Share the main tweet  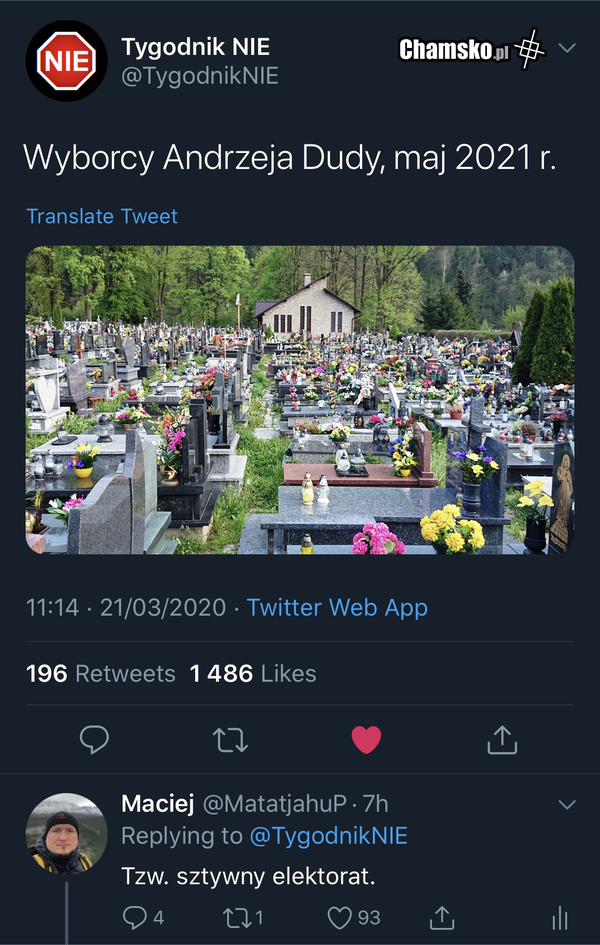(501, 739)
